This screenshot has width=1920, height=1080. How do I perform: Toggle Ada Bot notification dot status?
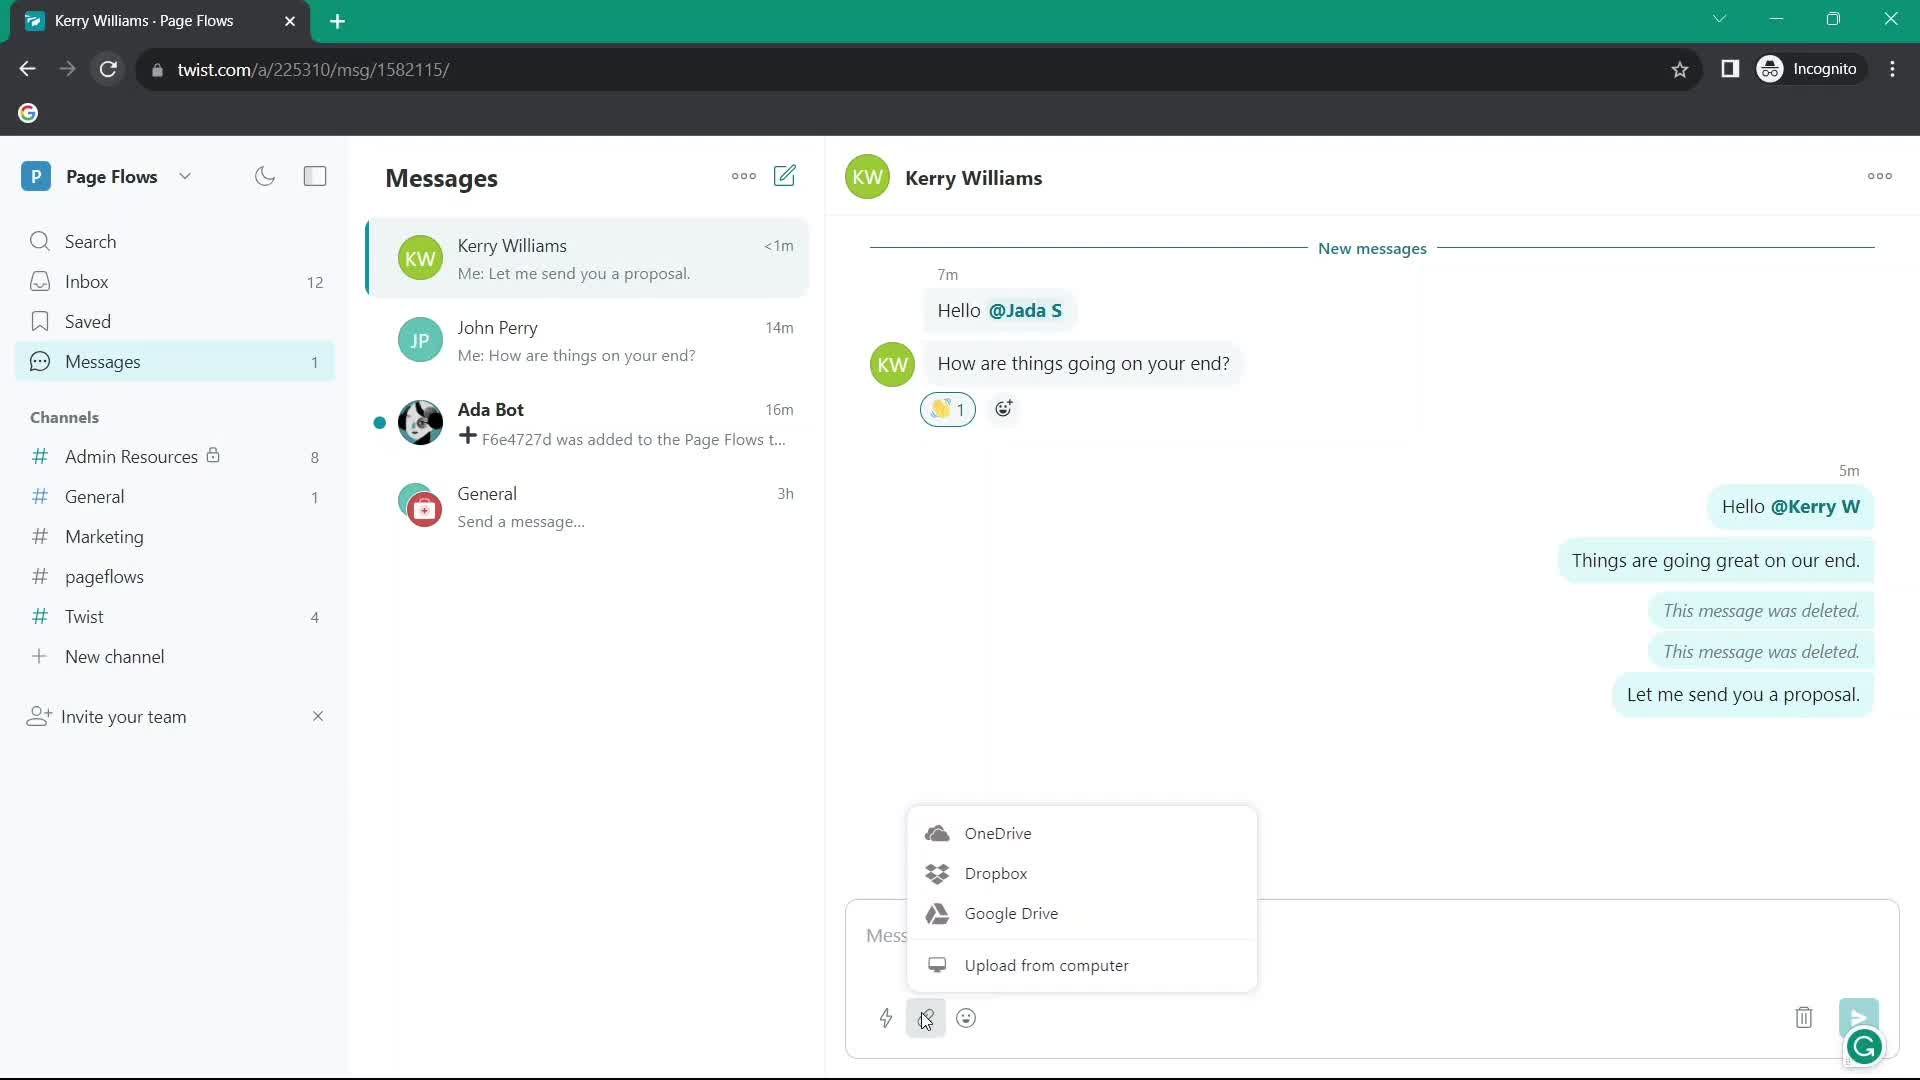pyautogui.click(x=380, y=422)
